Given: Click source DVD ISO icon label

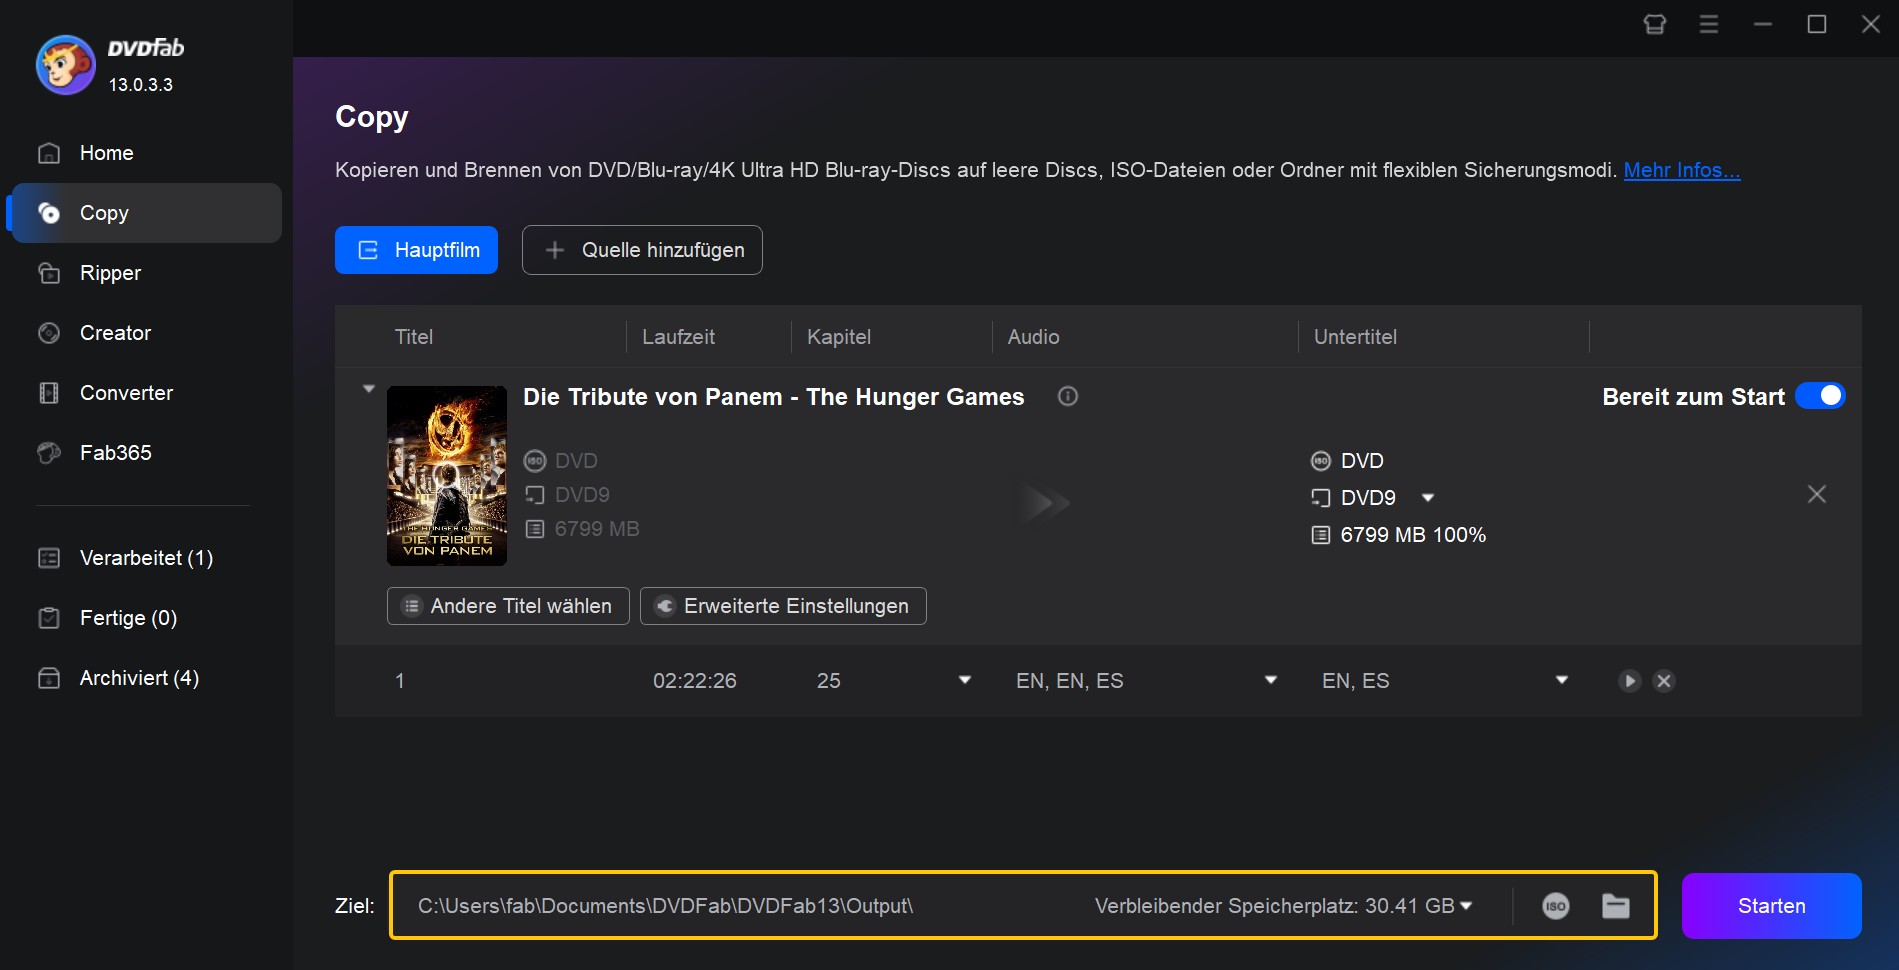Looking at the screenshot, I should pyautogui.click(x=561, y=461).
